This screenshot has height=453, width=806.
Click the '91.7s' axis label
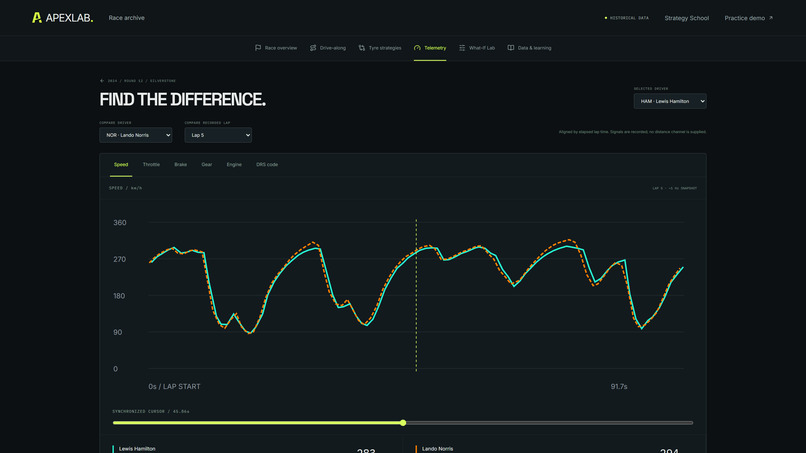tap(619, 387)
